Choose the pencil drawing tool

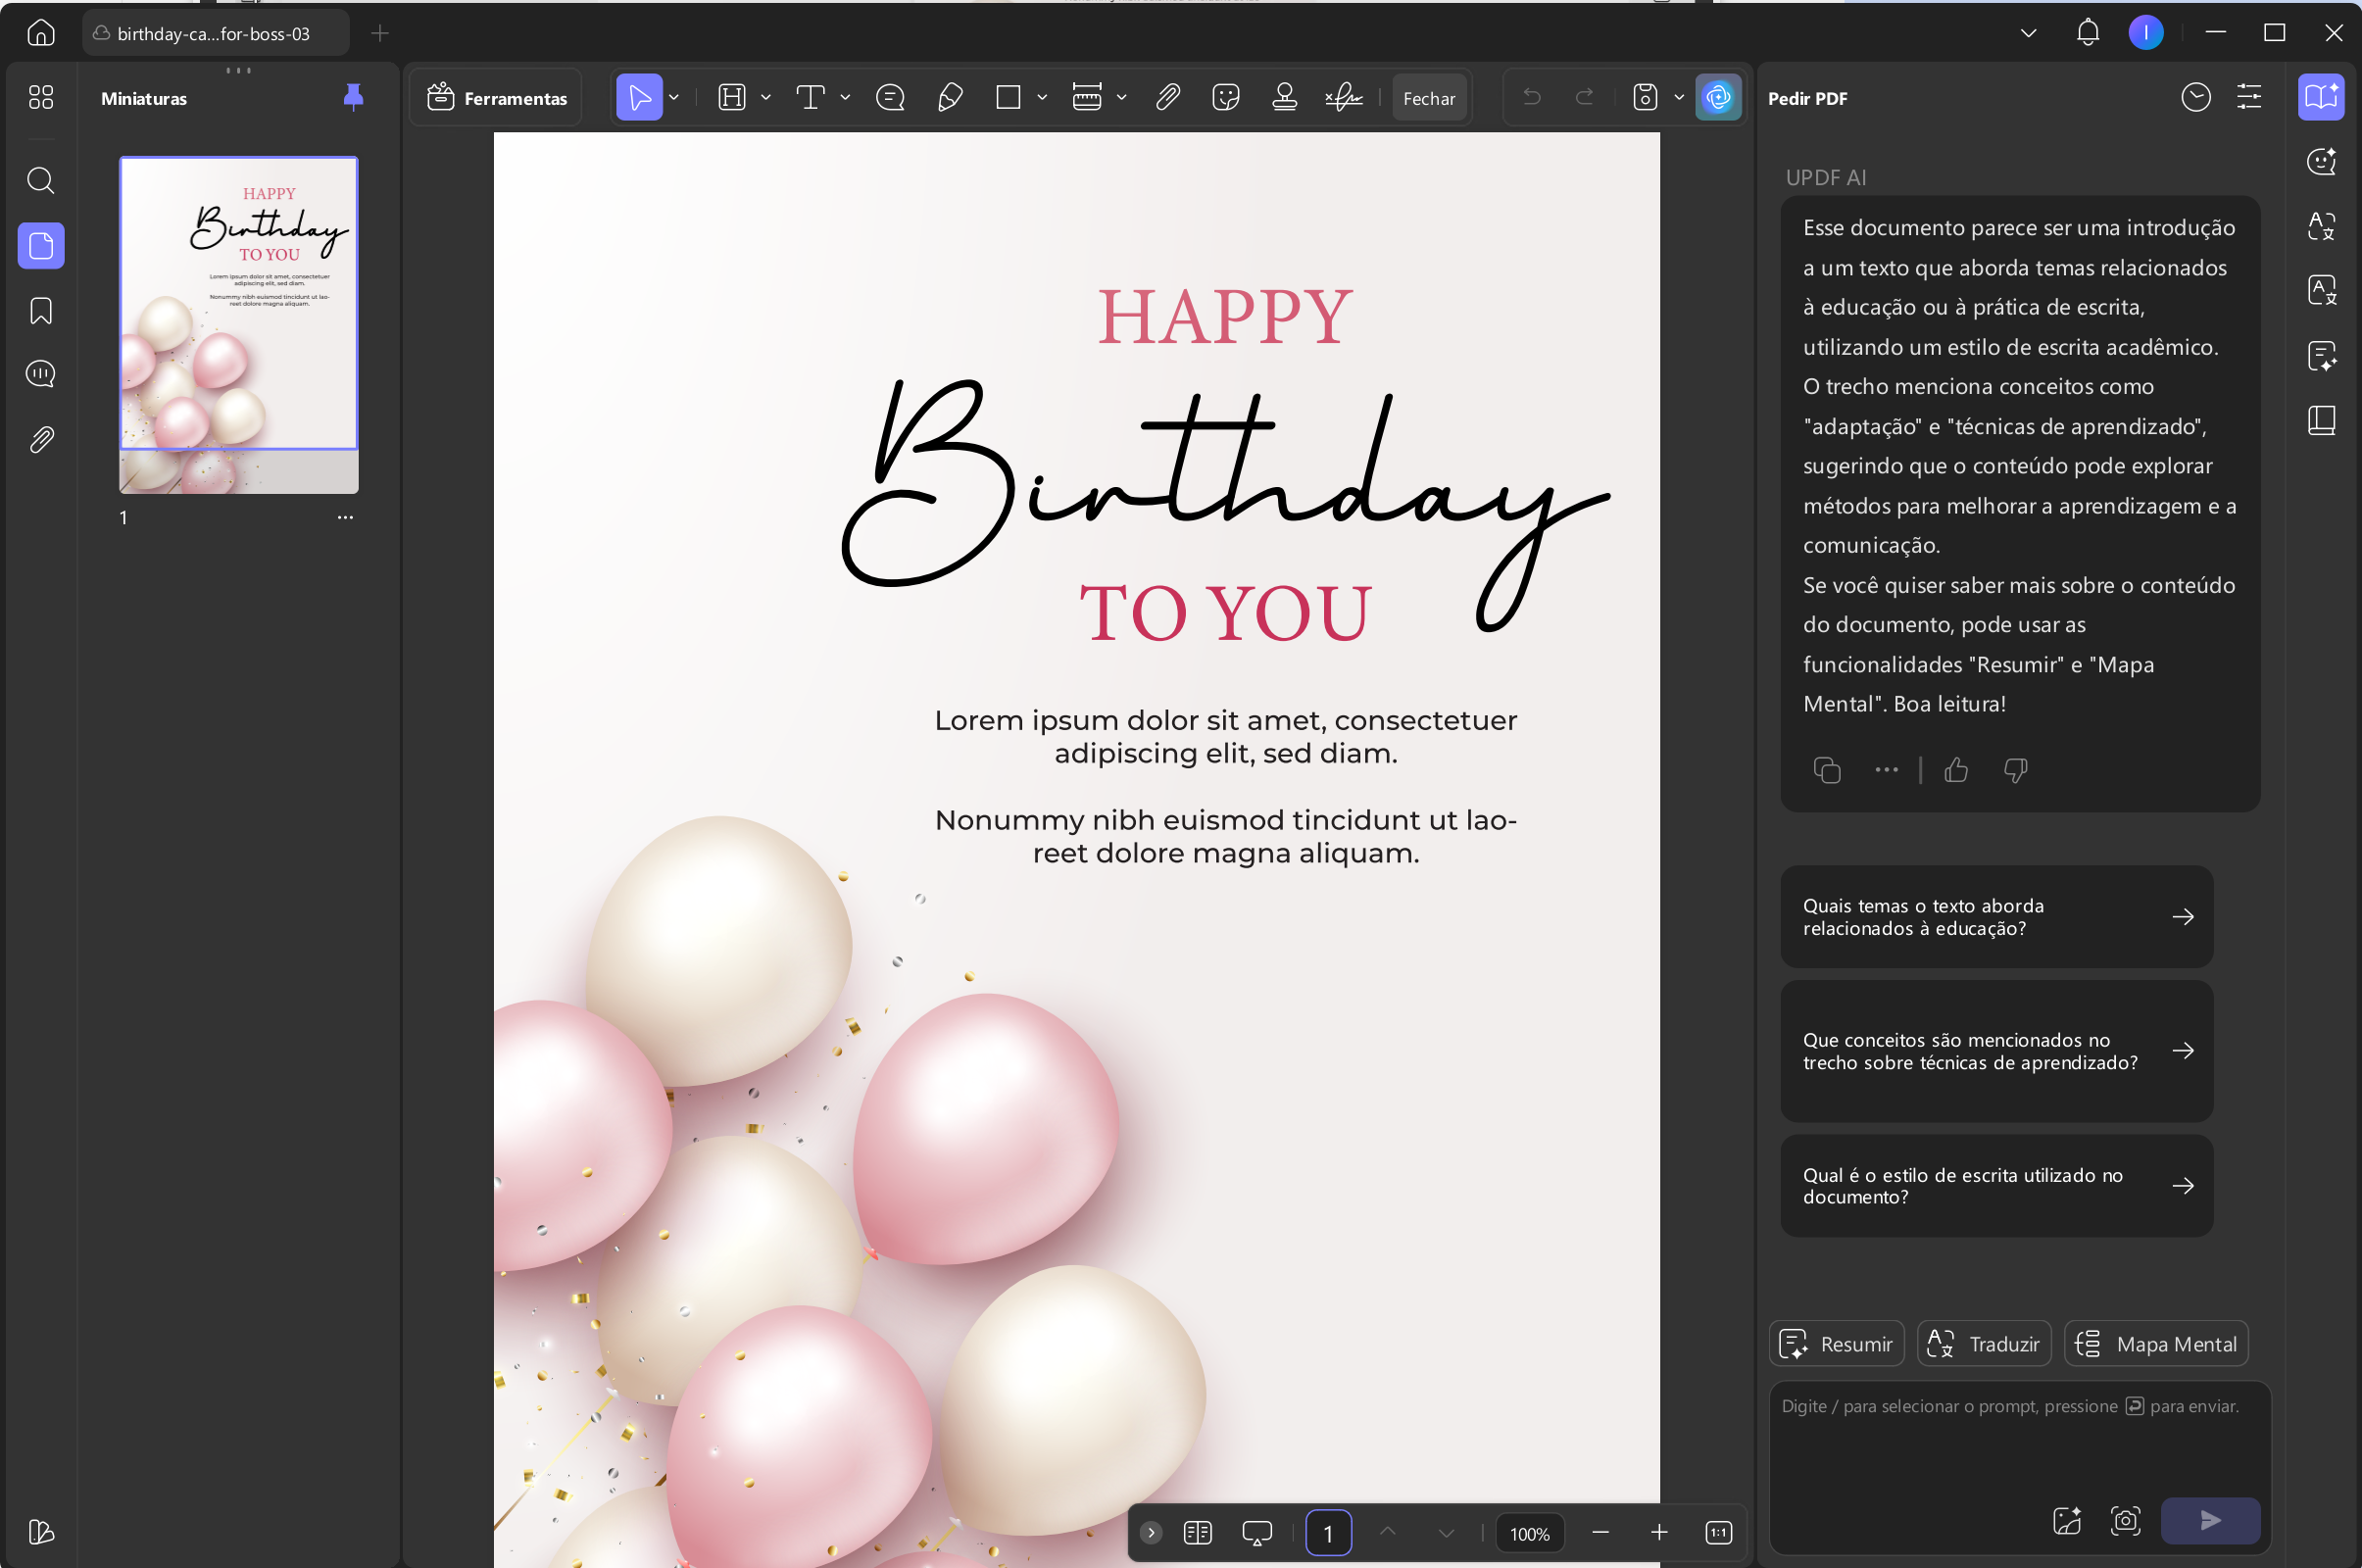(x=950, y=97)
